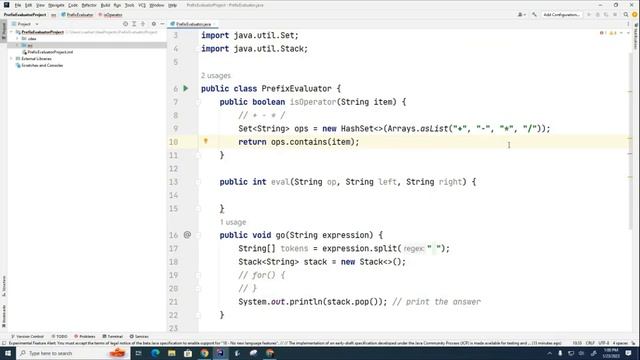Viewport: 640px width, 360px height.
Task: Open the Refactor menu
Action: tap(89, 5)
